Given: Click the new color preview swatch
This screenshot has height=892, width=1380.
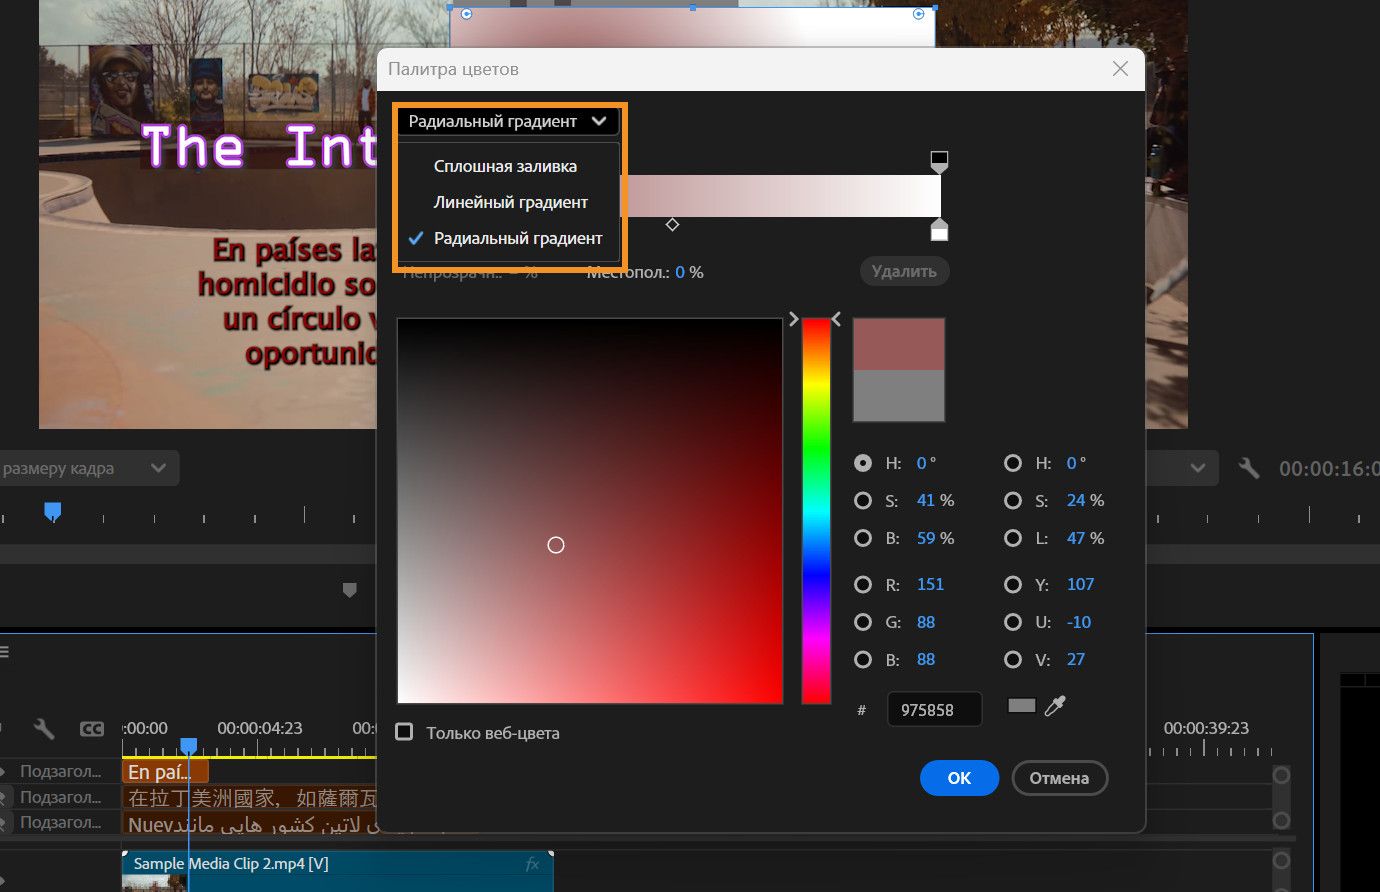Looking at the screenshot, I should (x=898, y=345).
